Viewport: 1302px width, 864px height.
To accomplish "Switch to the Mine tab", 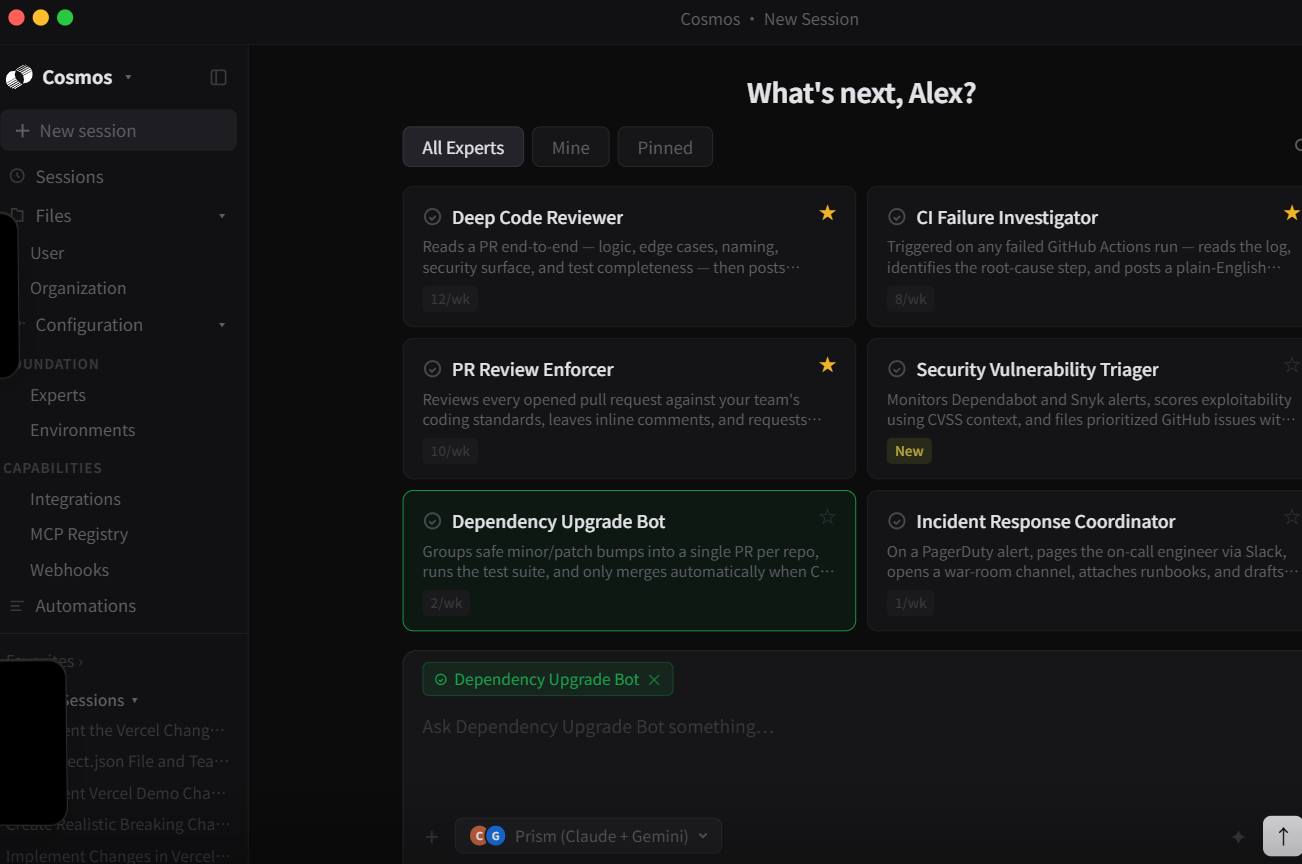I will click(570, 147).
